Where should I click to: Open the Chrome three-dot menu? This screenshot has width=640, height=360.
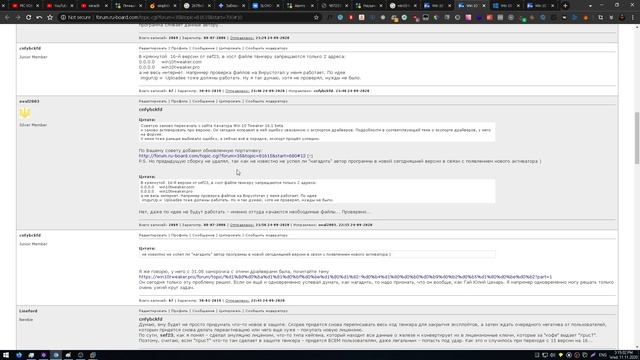(x=633, y=18)
